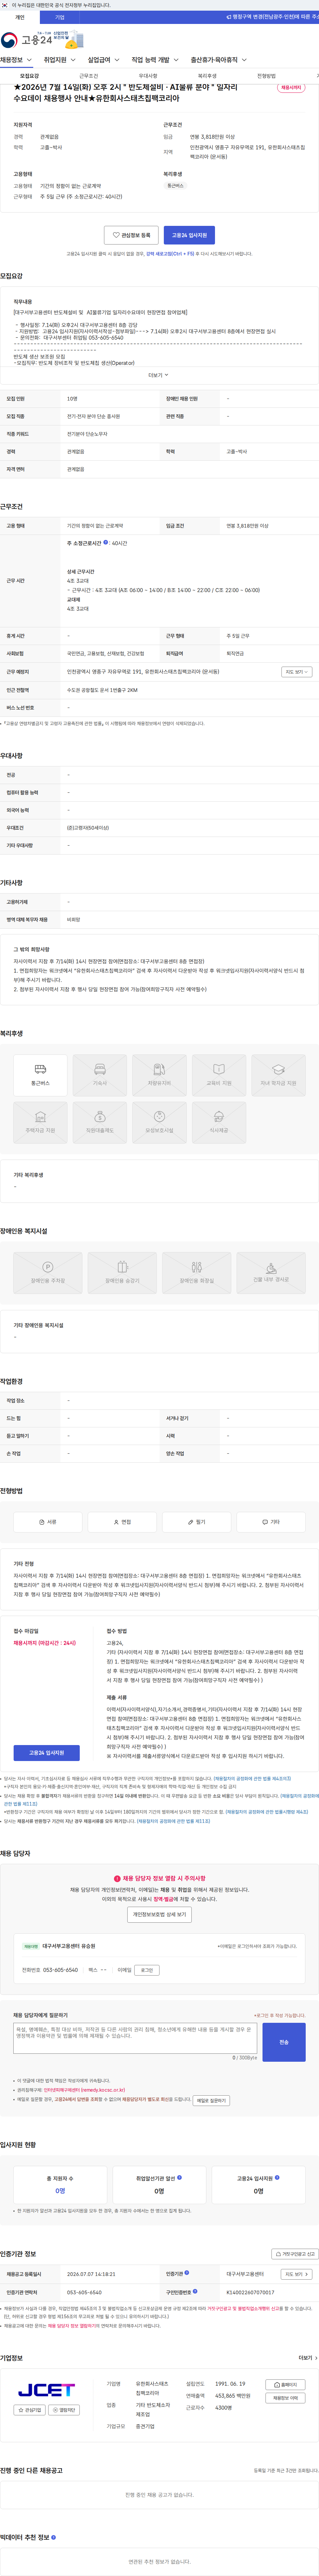Click the 빅데이터 추천 정보 info icon

tap(53, 2537)
